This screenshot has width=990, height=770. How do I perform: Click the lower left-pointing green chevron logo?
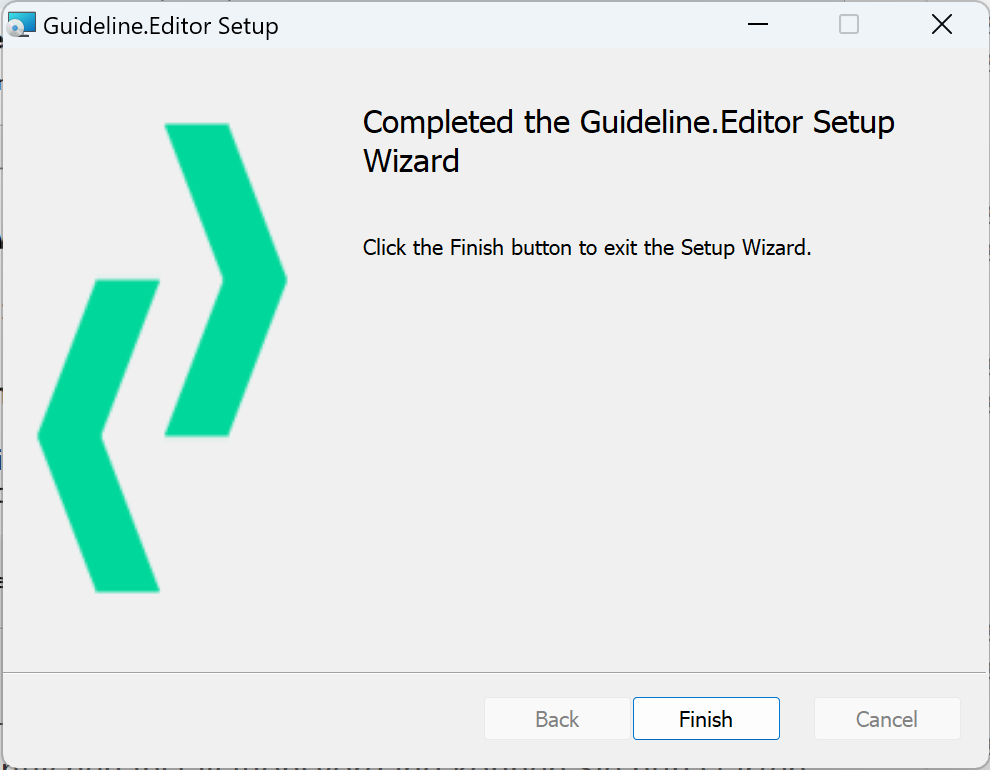98,435
